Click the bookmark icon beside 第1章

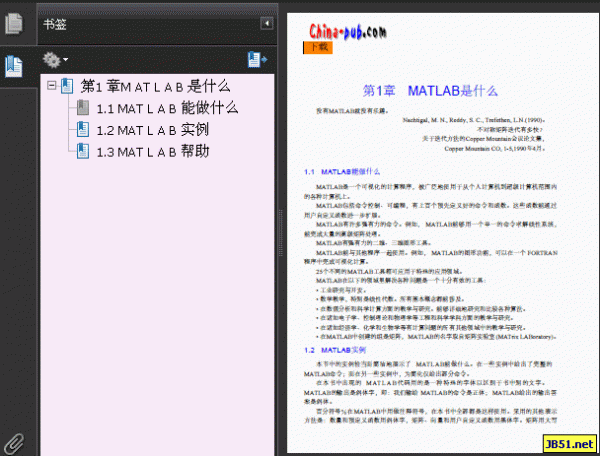[x=67, y=86]
